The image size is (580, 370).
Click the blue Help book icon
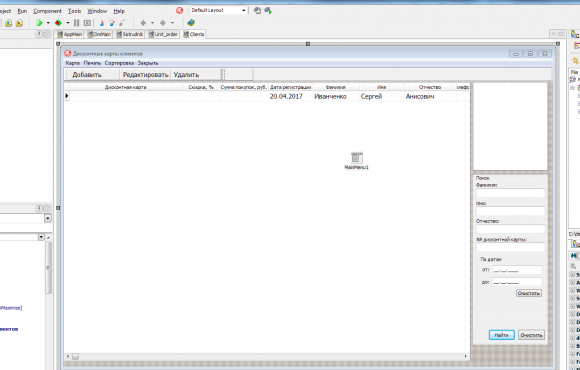[x=191, y=23]
